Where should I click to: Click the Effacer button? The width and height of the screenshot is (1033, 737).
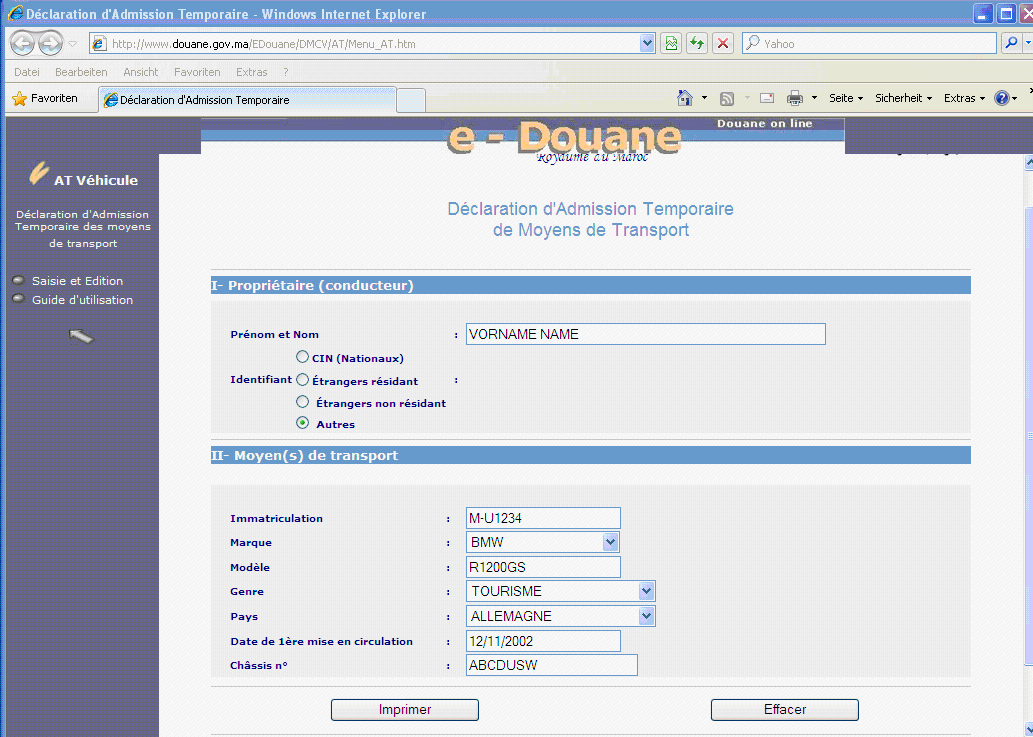[x=785, y=710]
